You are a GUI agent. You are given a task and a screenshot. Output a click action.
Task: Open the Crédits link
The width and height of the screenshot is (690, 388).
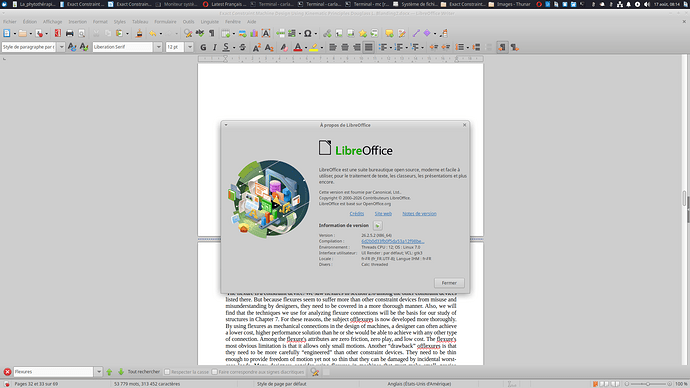coord(356,214)
